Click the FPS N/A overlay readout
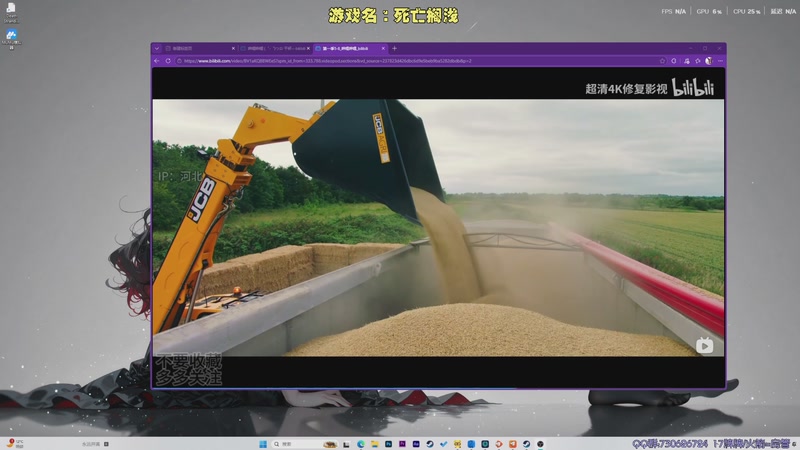Viewport: 800px width, 450px height. point(673,11)
